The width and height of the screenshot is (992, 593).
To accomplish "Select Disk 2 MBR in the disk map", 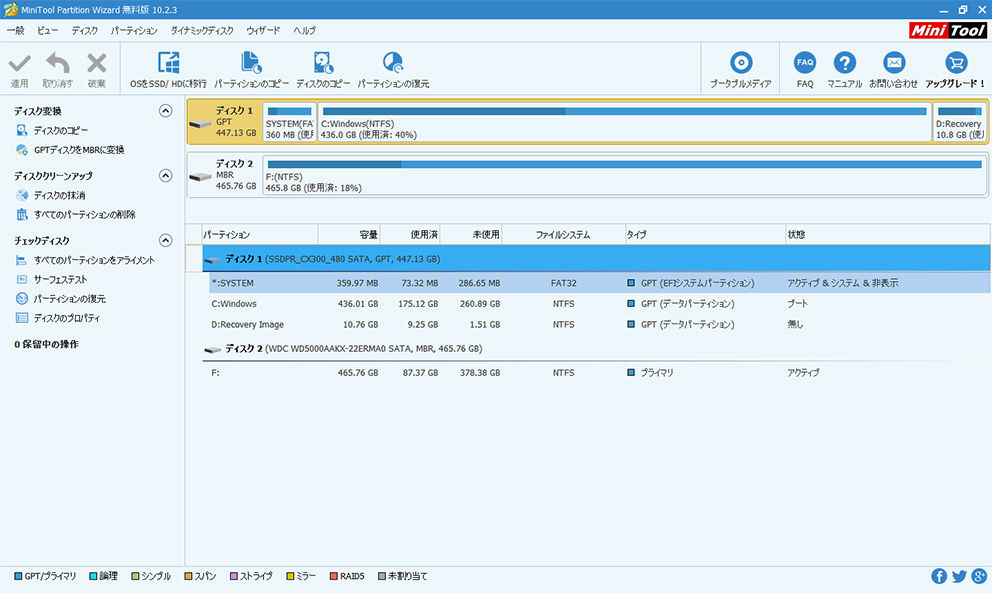I will point(225,175).
